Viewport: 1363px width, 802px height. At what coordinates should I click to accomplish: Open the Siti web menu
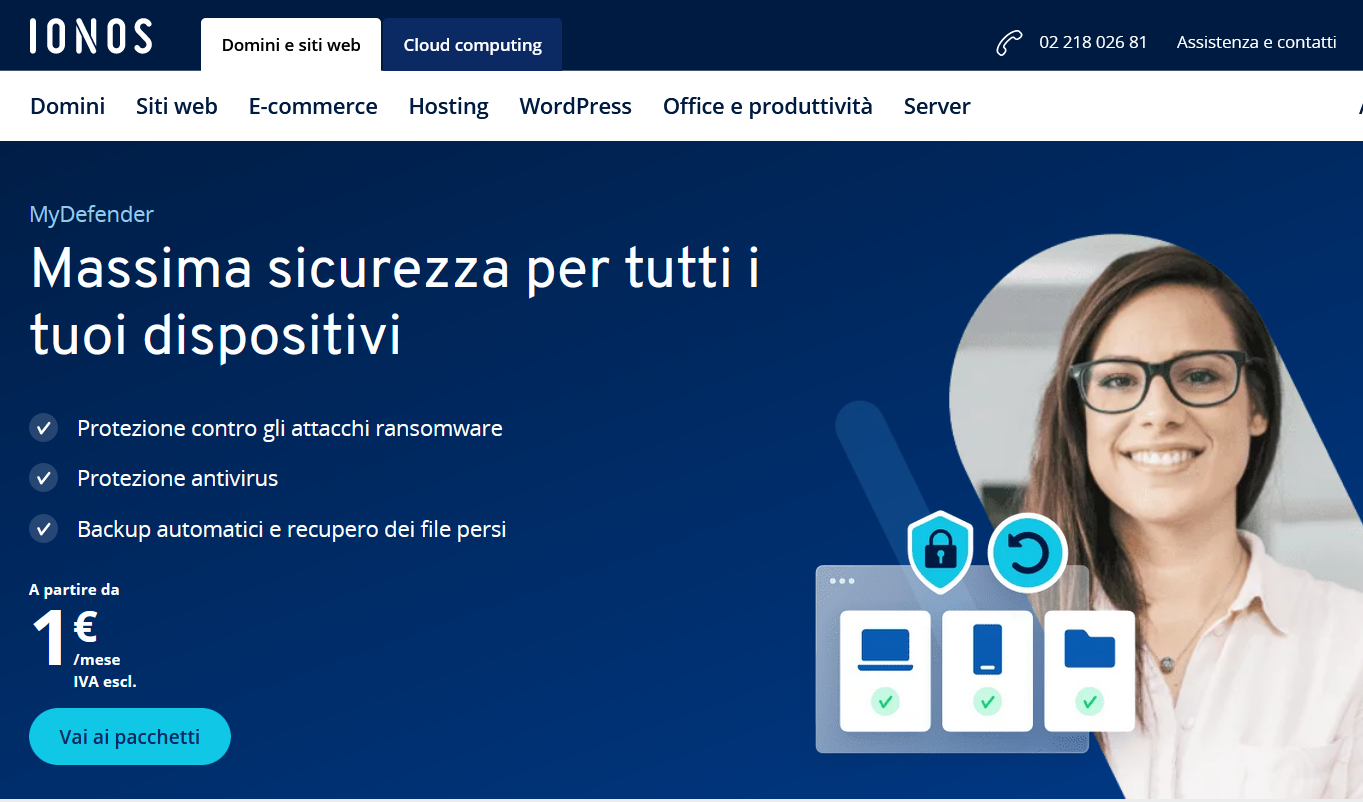[x=177, y=106]
